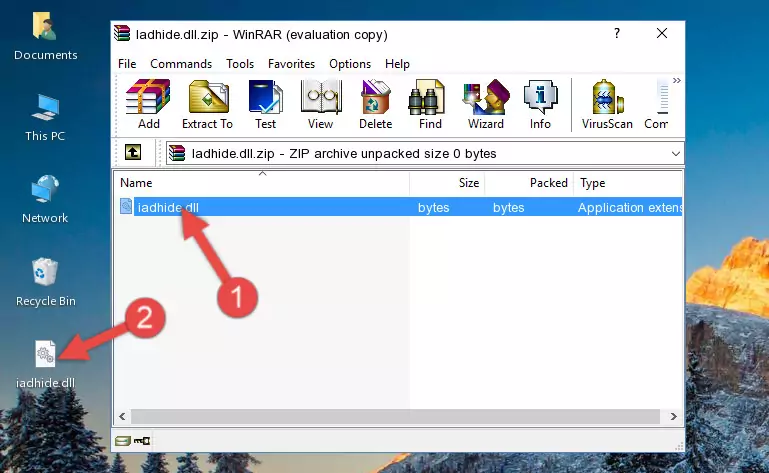The width and height of the screenshot is (769, 473).
Task: Close the WinRAR window
Action: tap(662, 33)
